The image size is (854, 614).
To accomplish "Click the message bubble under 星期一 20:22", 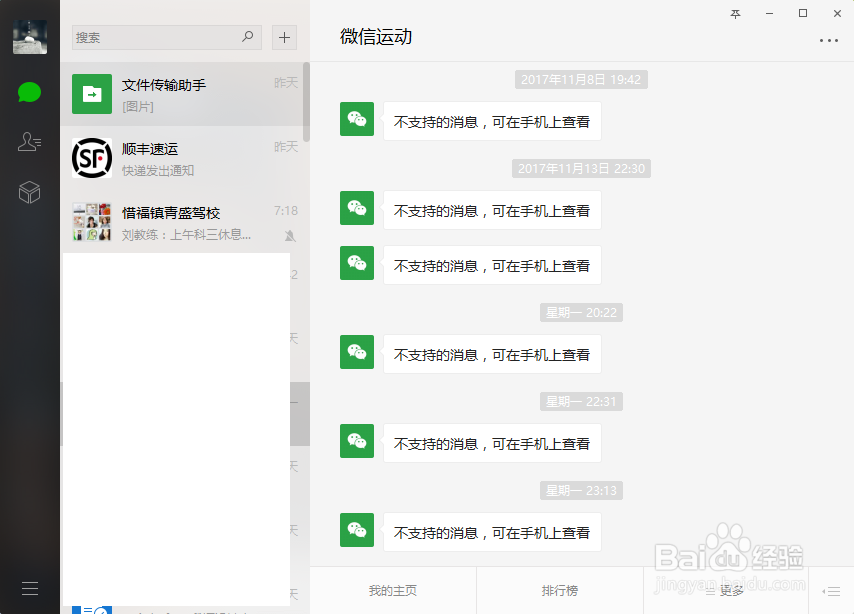I will [x=492, y=354].
